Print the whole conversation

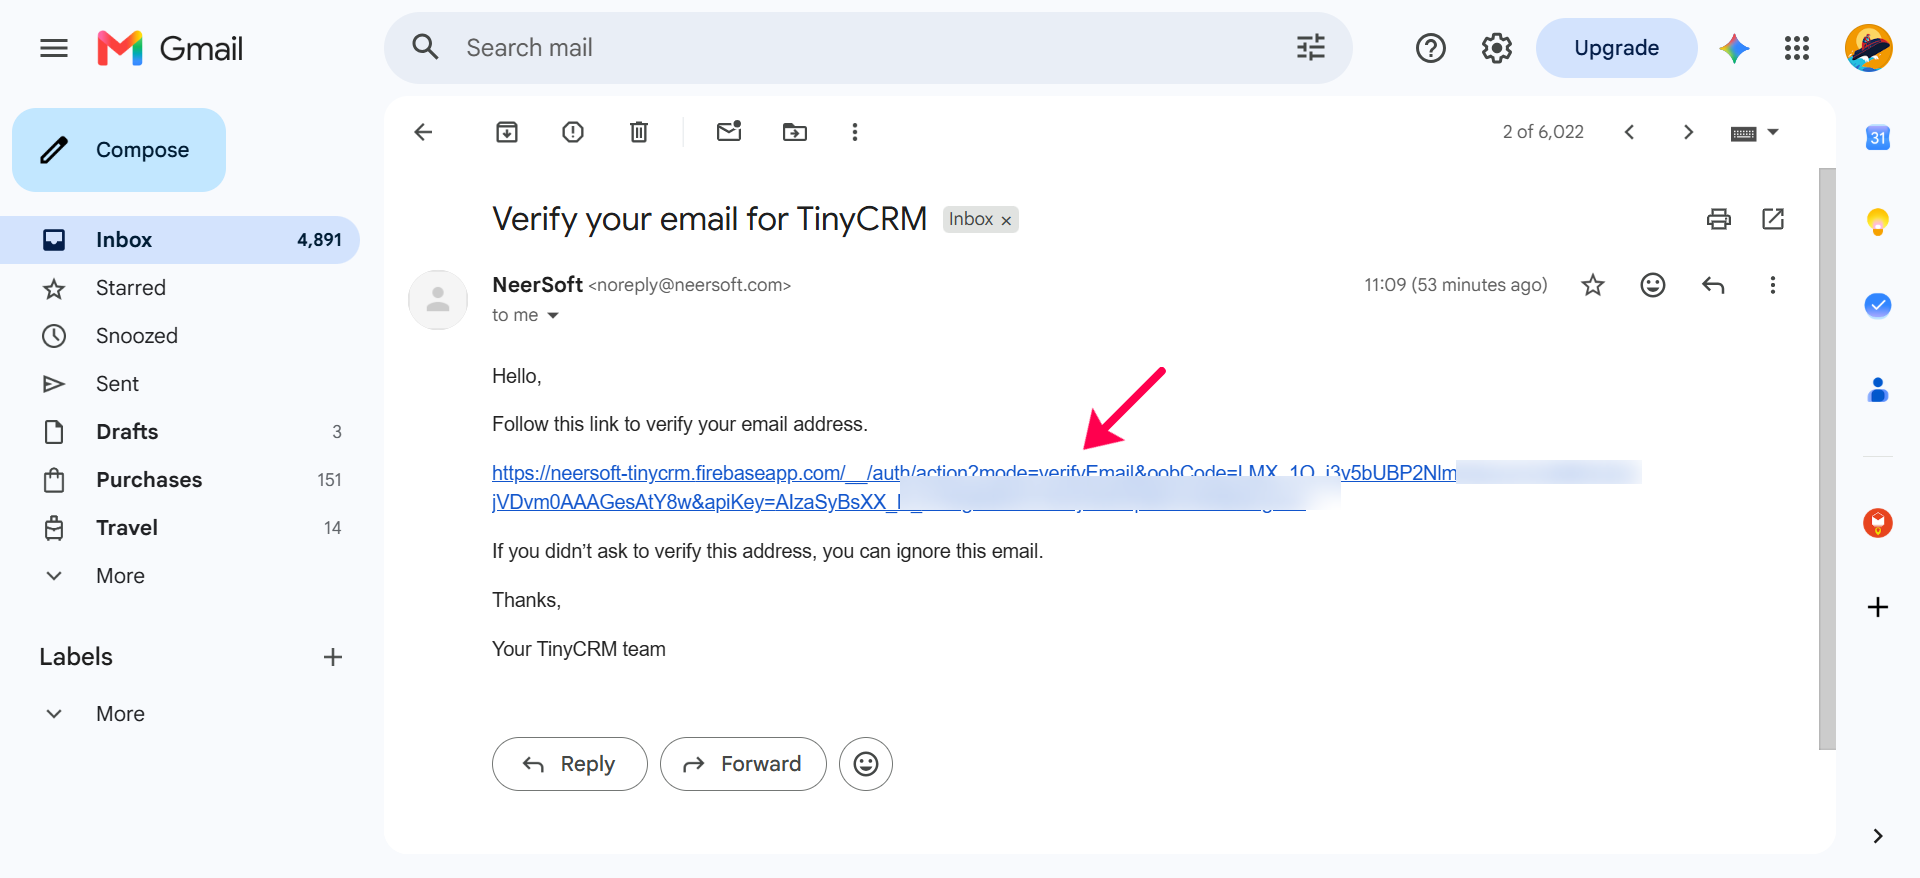pos(1718,219)
